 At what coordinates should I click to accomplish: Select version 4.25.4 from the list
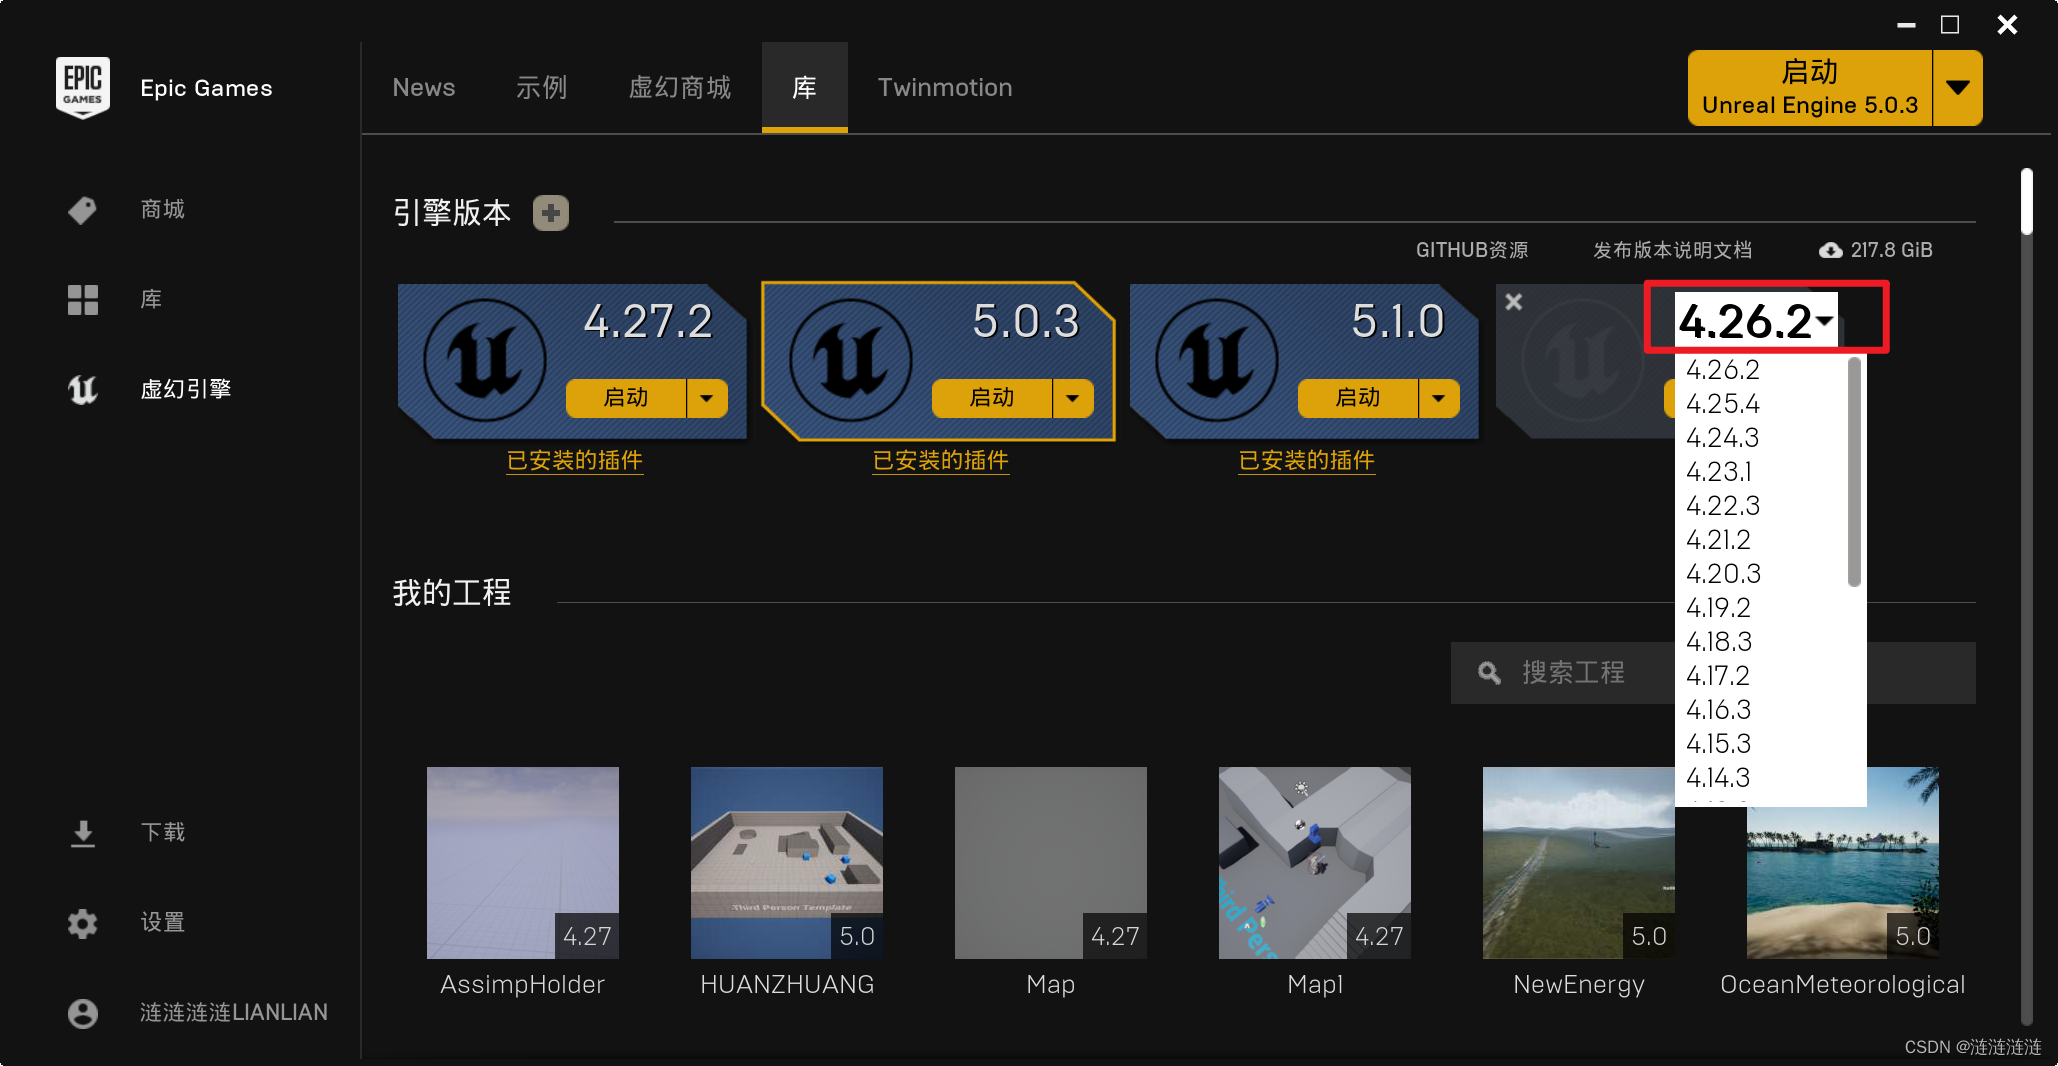tap(1723, 404)
